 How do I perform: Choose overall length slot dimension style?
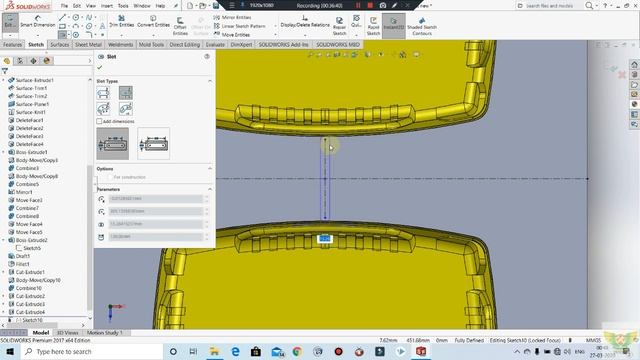(x=153, y=144)
